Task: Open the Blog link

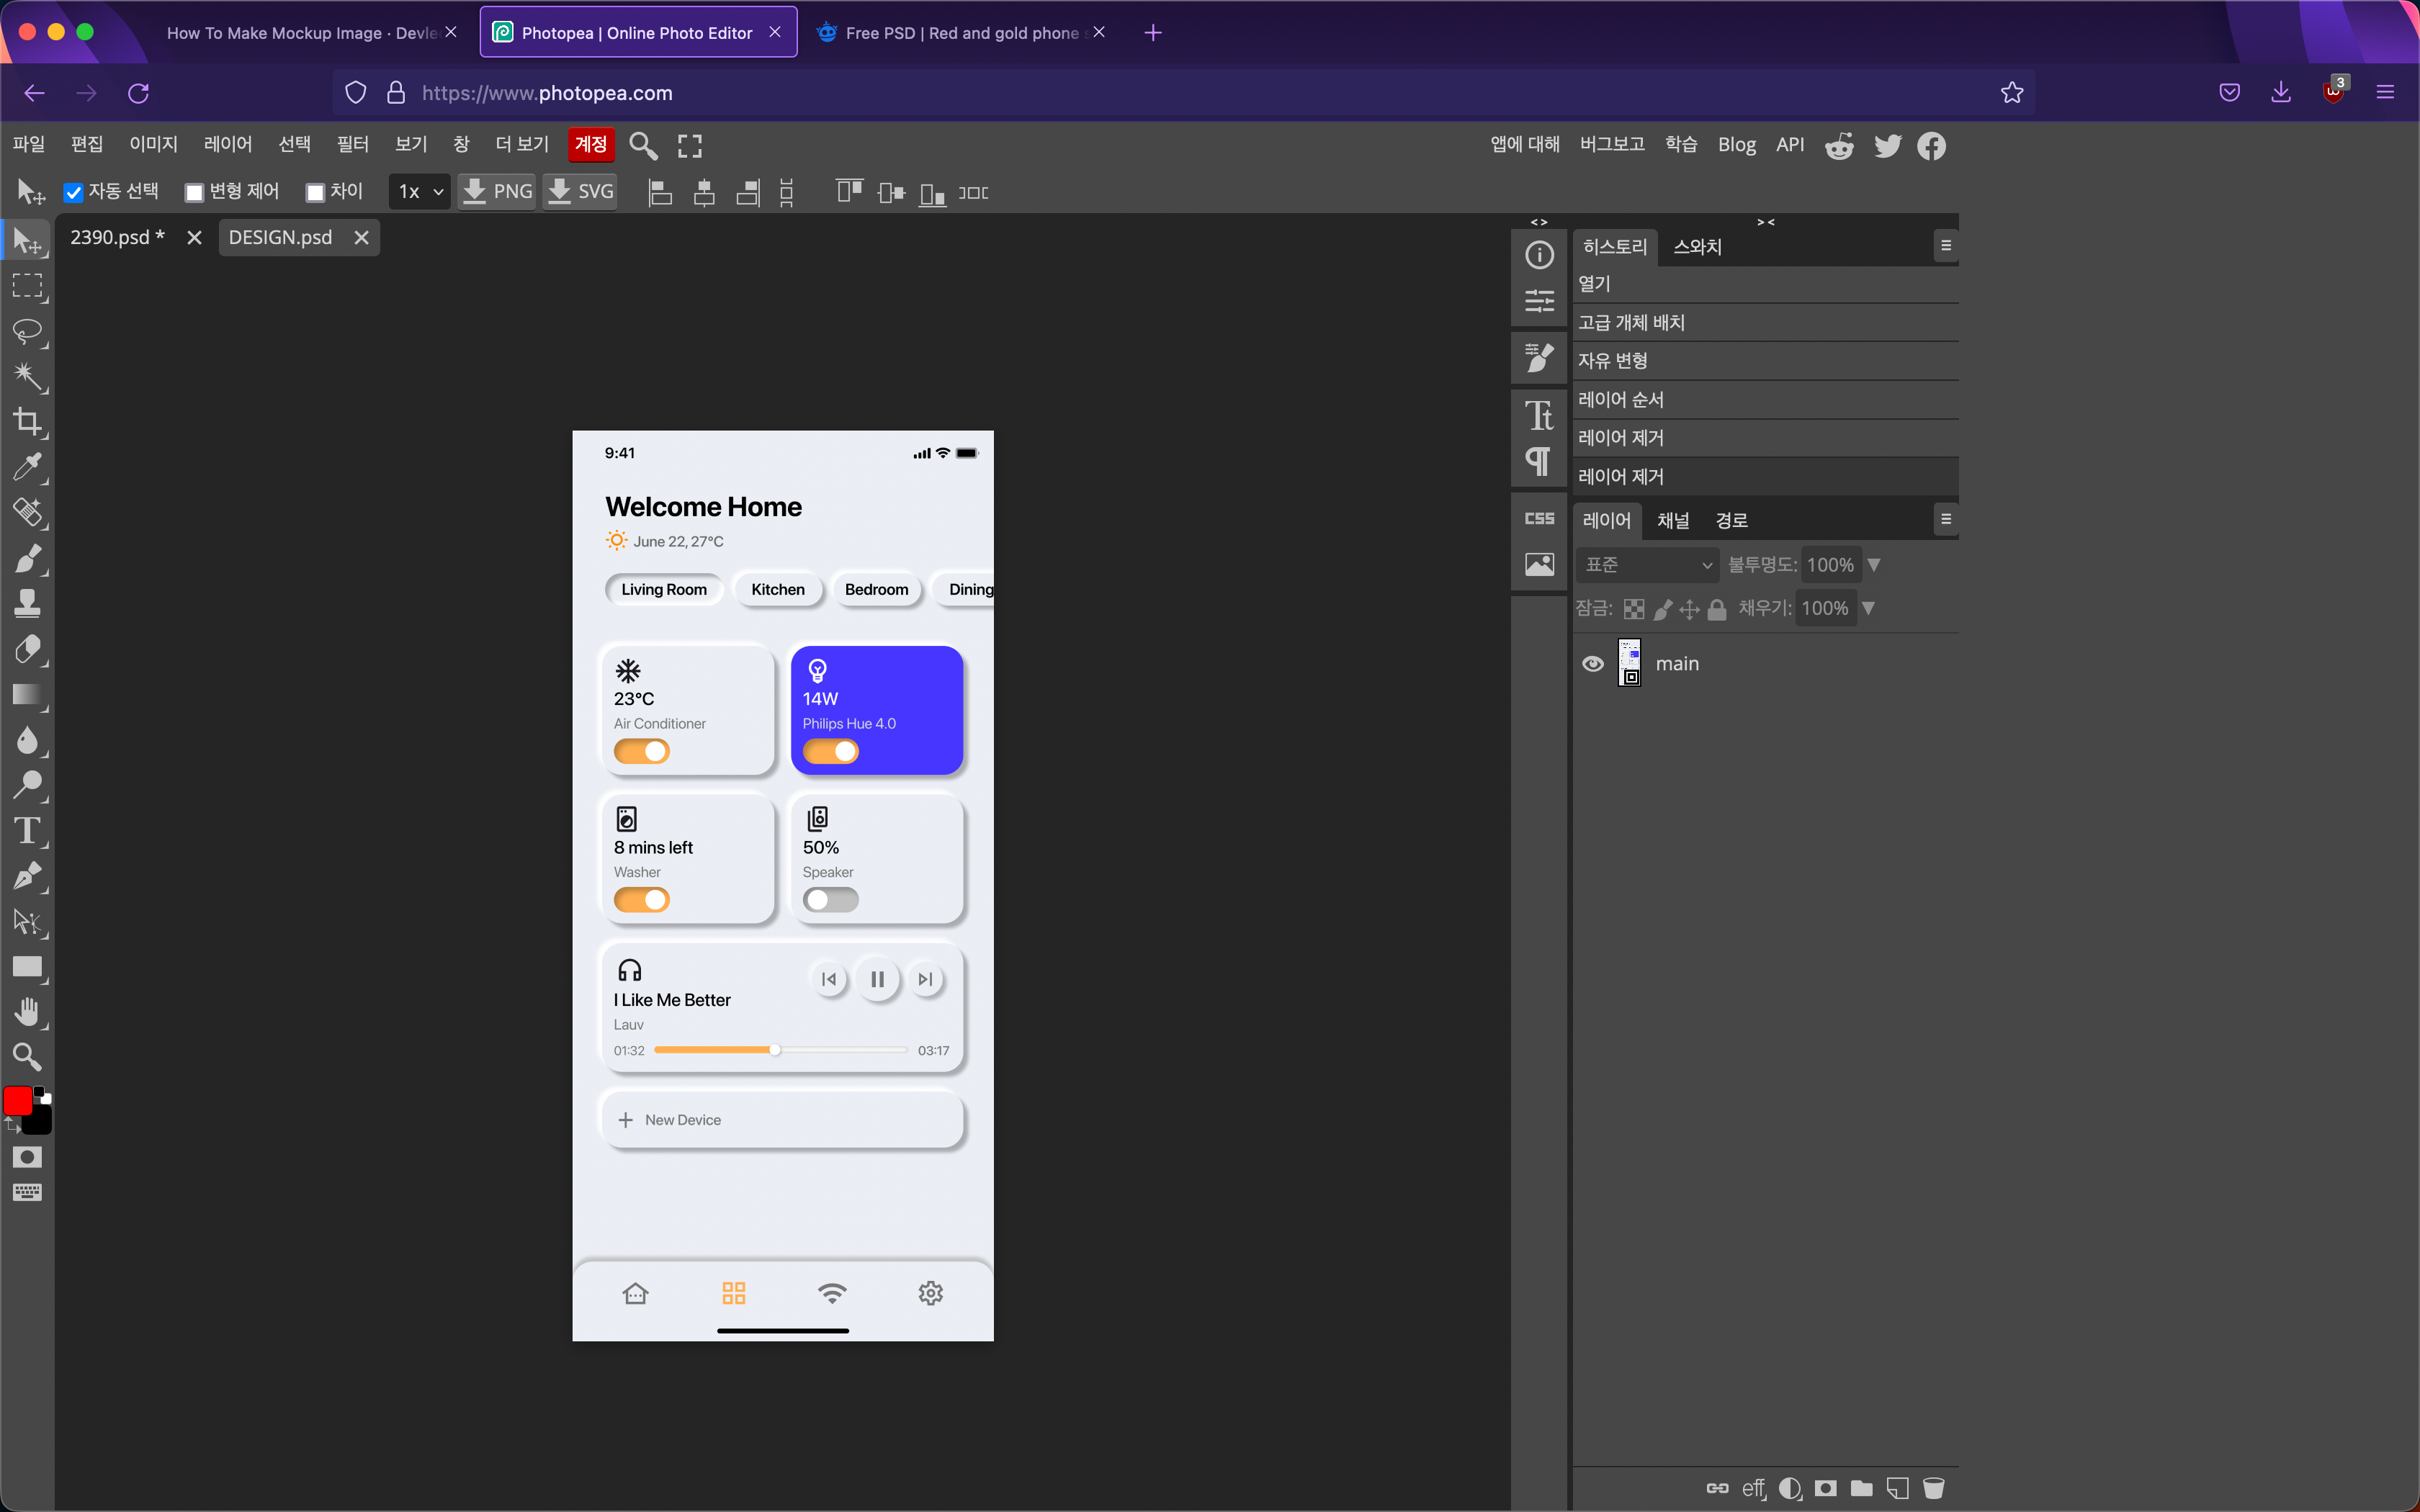Action: 1737,145
